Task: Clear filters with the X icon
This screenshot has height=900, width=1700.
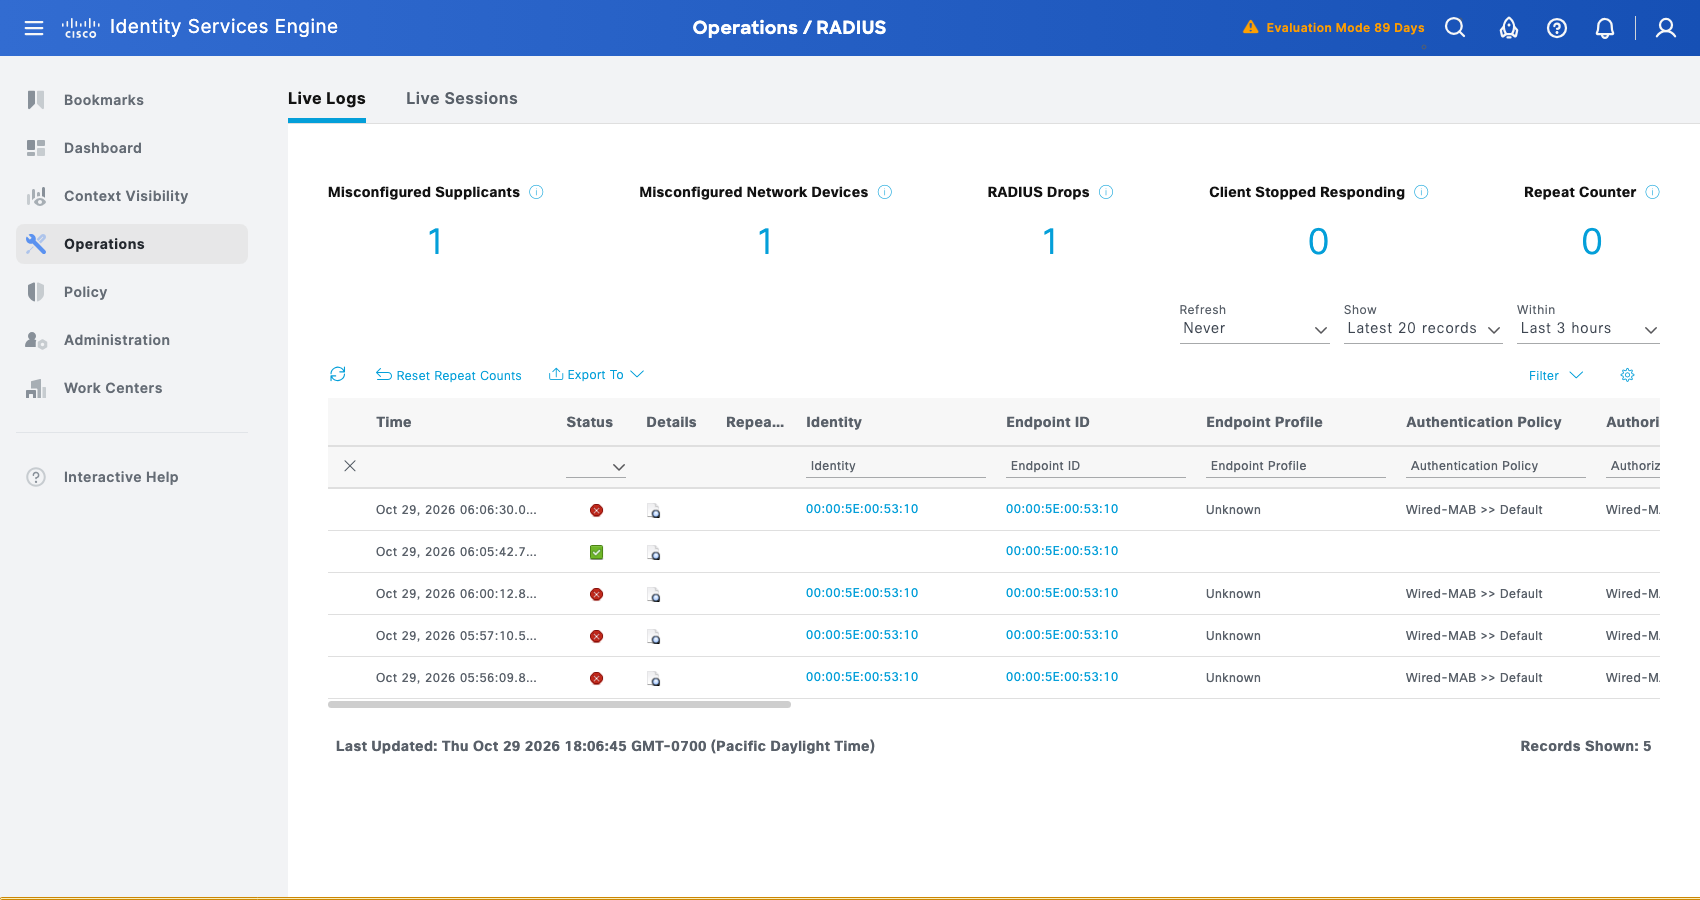Action: click(x=350, y=466)
